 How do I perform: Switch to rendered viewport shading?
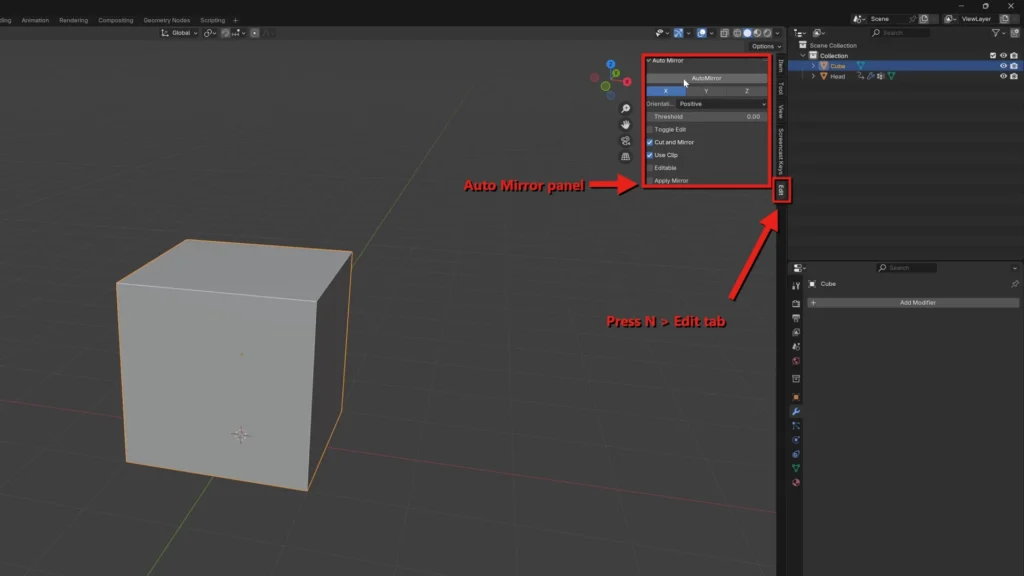coord(767,33)
